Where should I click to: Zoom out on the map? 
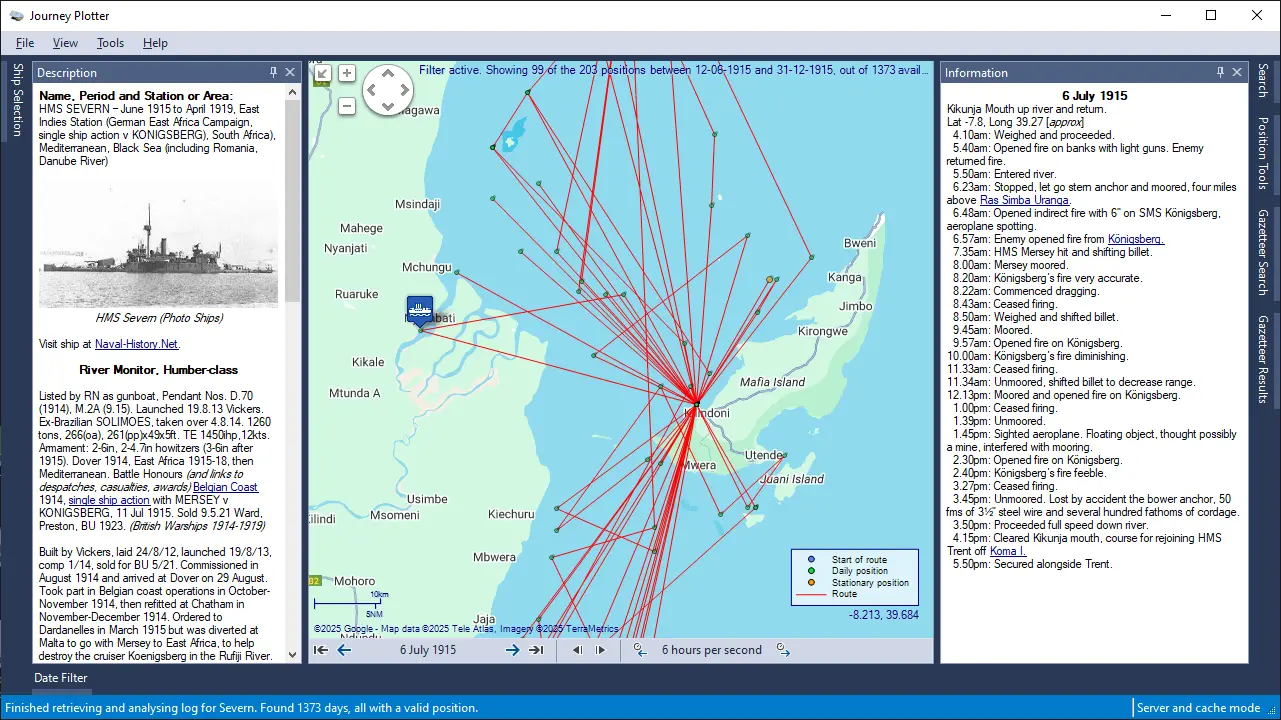pos(347,106)
